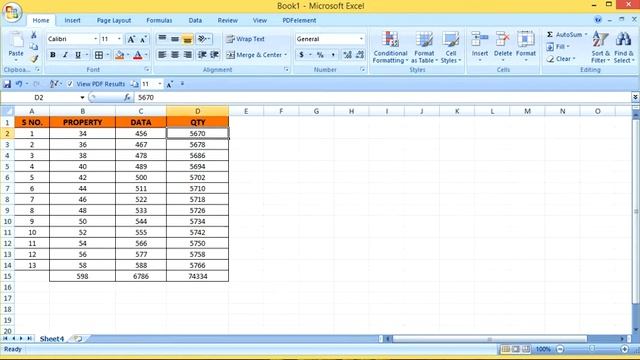
Task: Align text right
Action: pos(187,55)
